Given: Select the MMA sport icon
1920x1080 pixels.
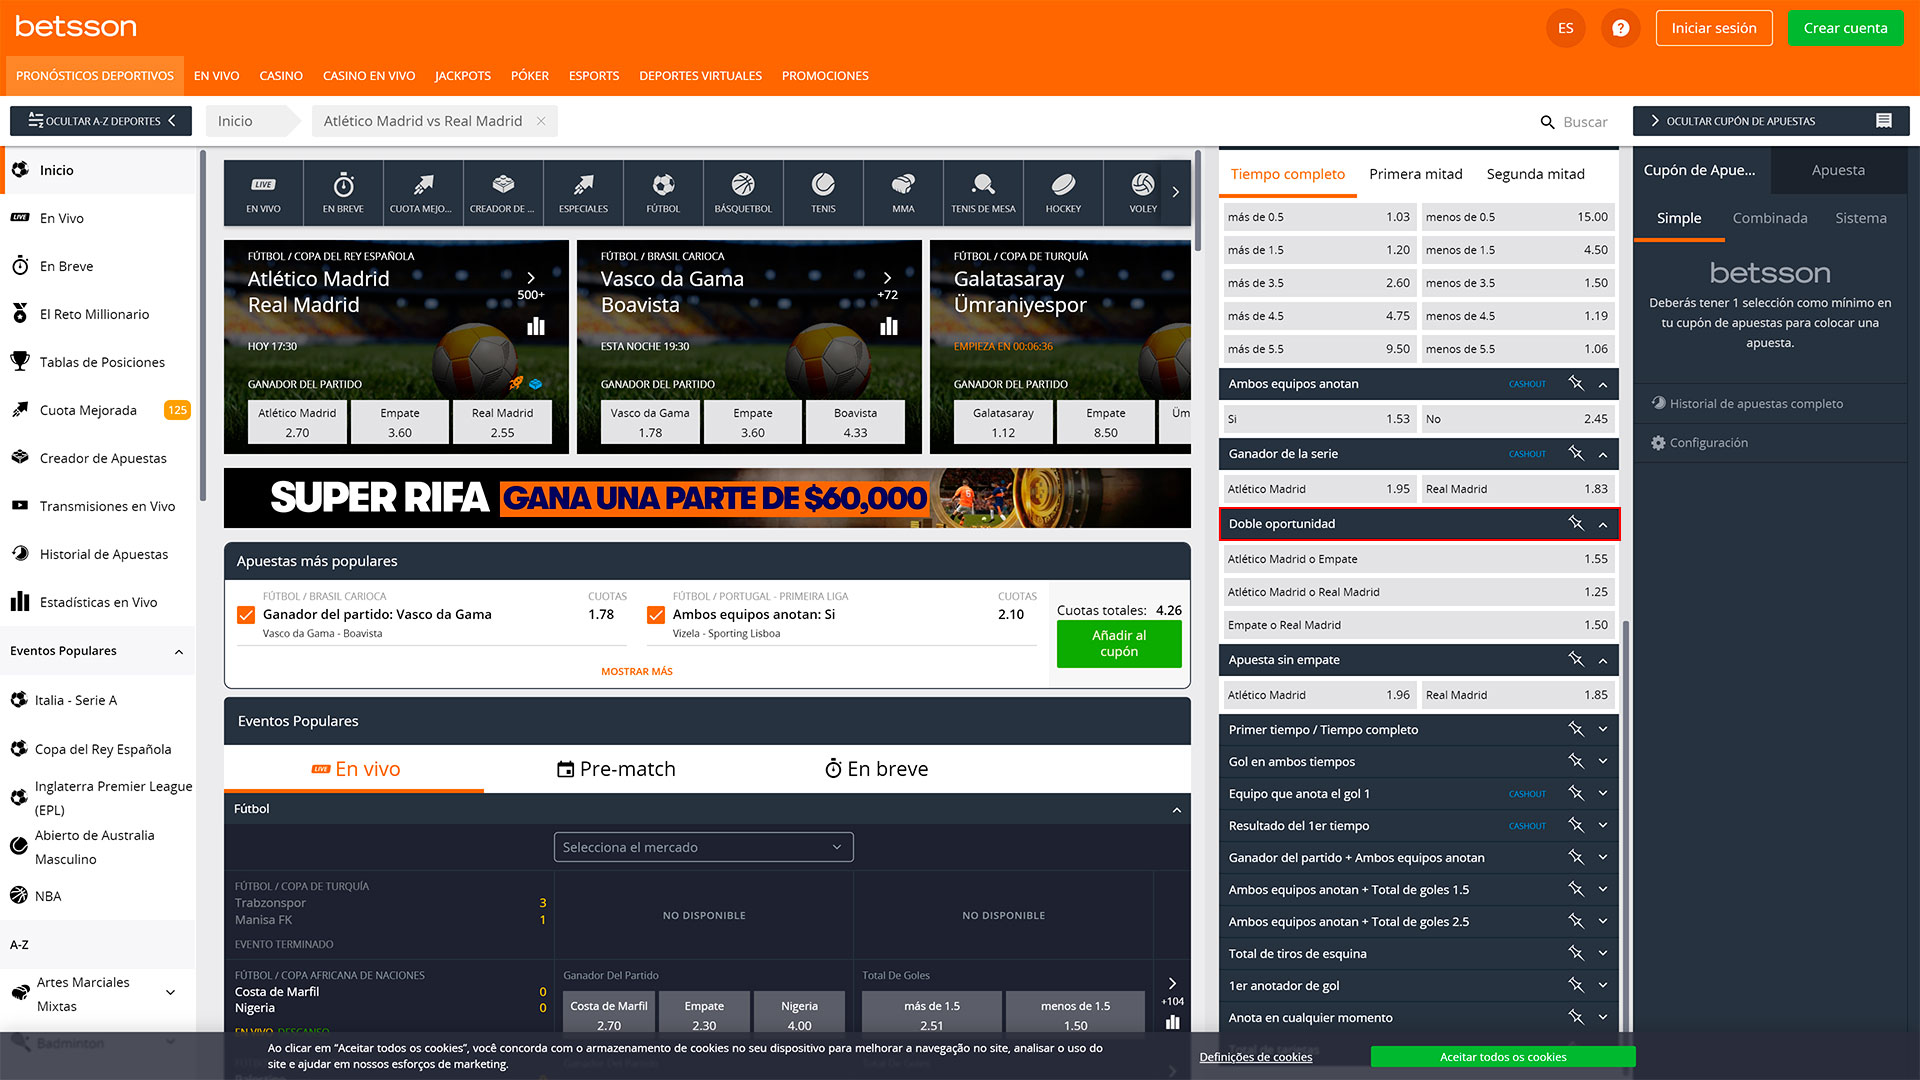Looking at the screenshot, I should (903, 192).
